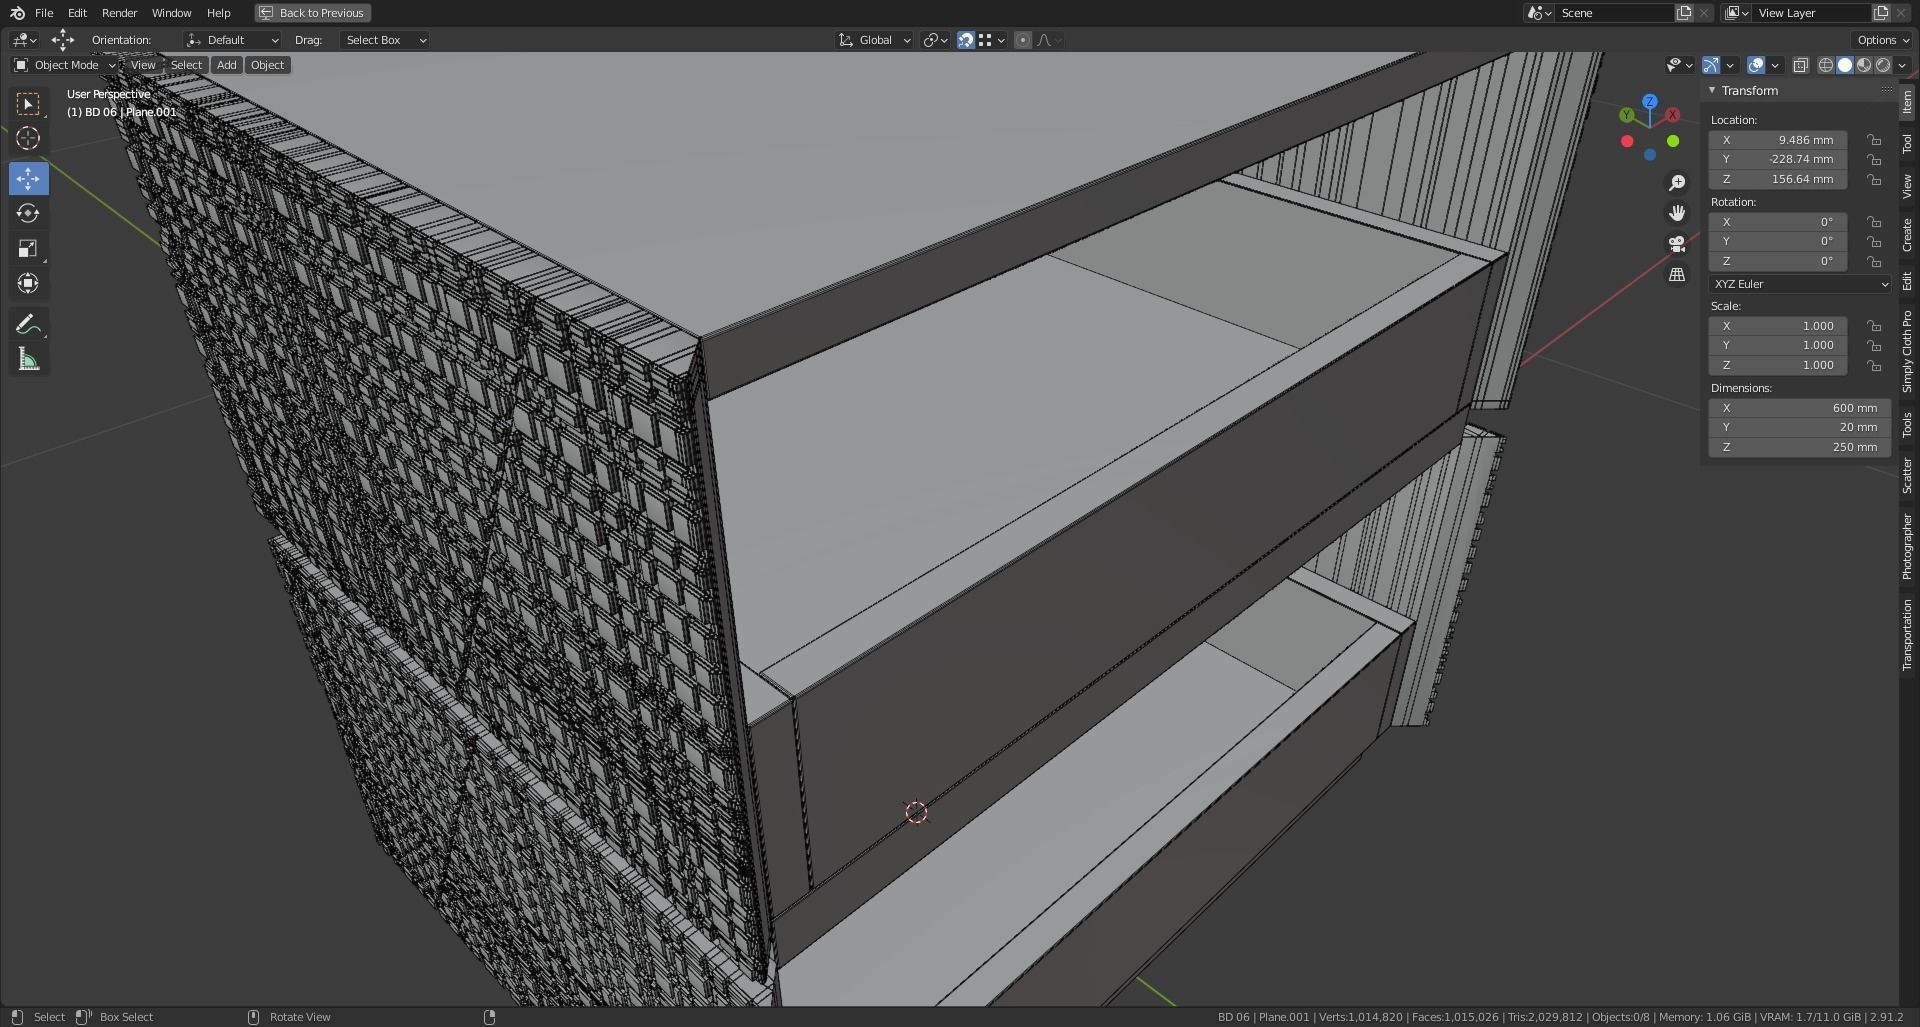The height and width of the screenshot is (1027, 1920).
Task: Toggle X-ray mode
Action: point(1800,65)
